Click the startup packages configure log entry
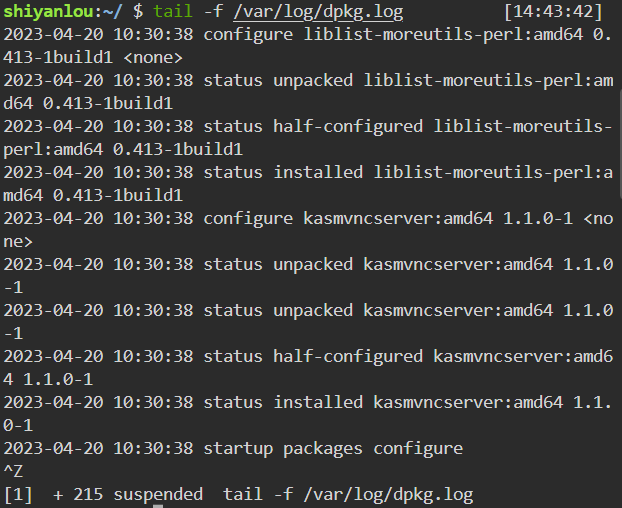 pyautogui.click(x=332, y=448)
